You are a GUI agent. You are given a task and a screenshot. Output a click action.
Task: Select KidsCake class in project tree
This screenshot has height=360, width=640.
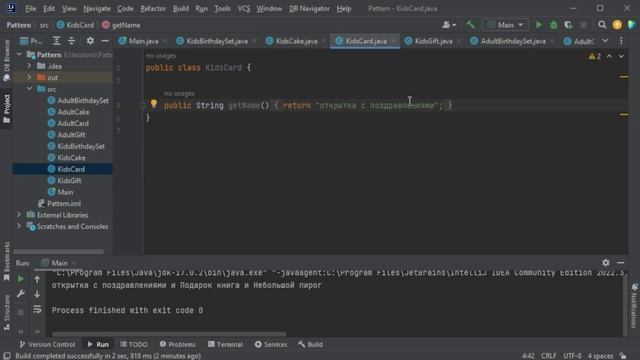click(71, 158)
